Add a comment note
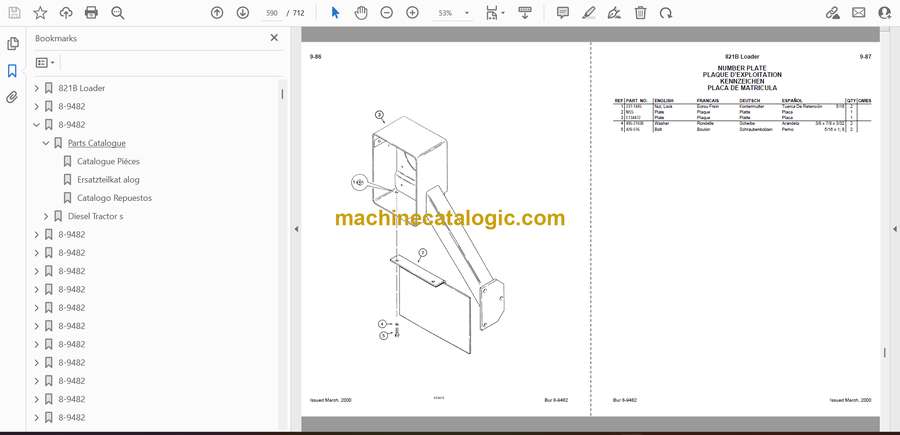Viewport: 900px width, 435px height. pyautogui.click(x=562, y=13)
